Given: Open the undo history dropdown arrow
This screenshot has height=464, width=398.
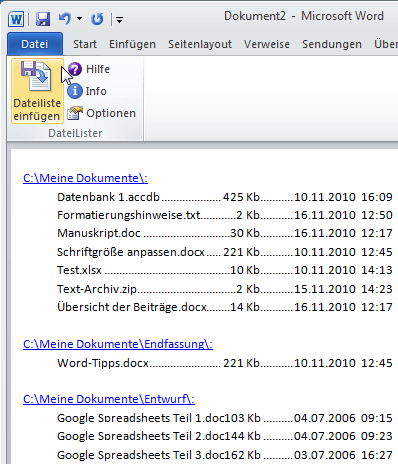Looking at the screenshot, I should coord(79,19).
